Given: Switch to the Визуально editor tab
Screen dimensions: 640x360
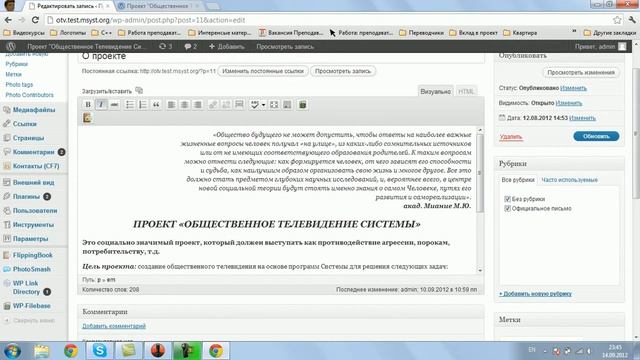Looking at the screenshot, I should coord(436,91).
